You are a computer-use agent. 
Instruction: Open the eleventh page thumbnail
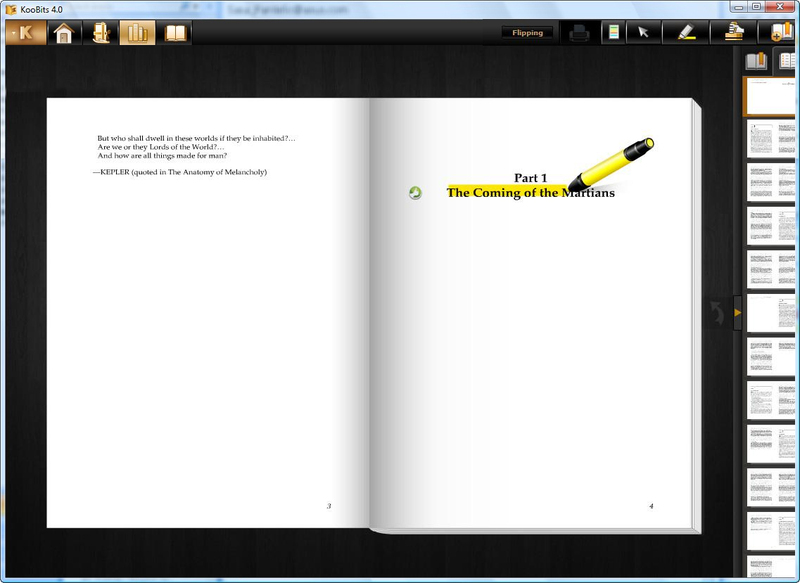coord(771,531)
